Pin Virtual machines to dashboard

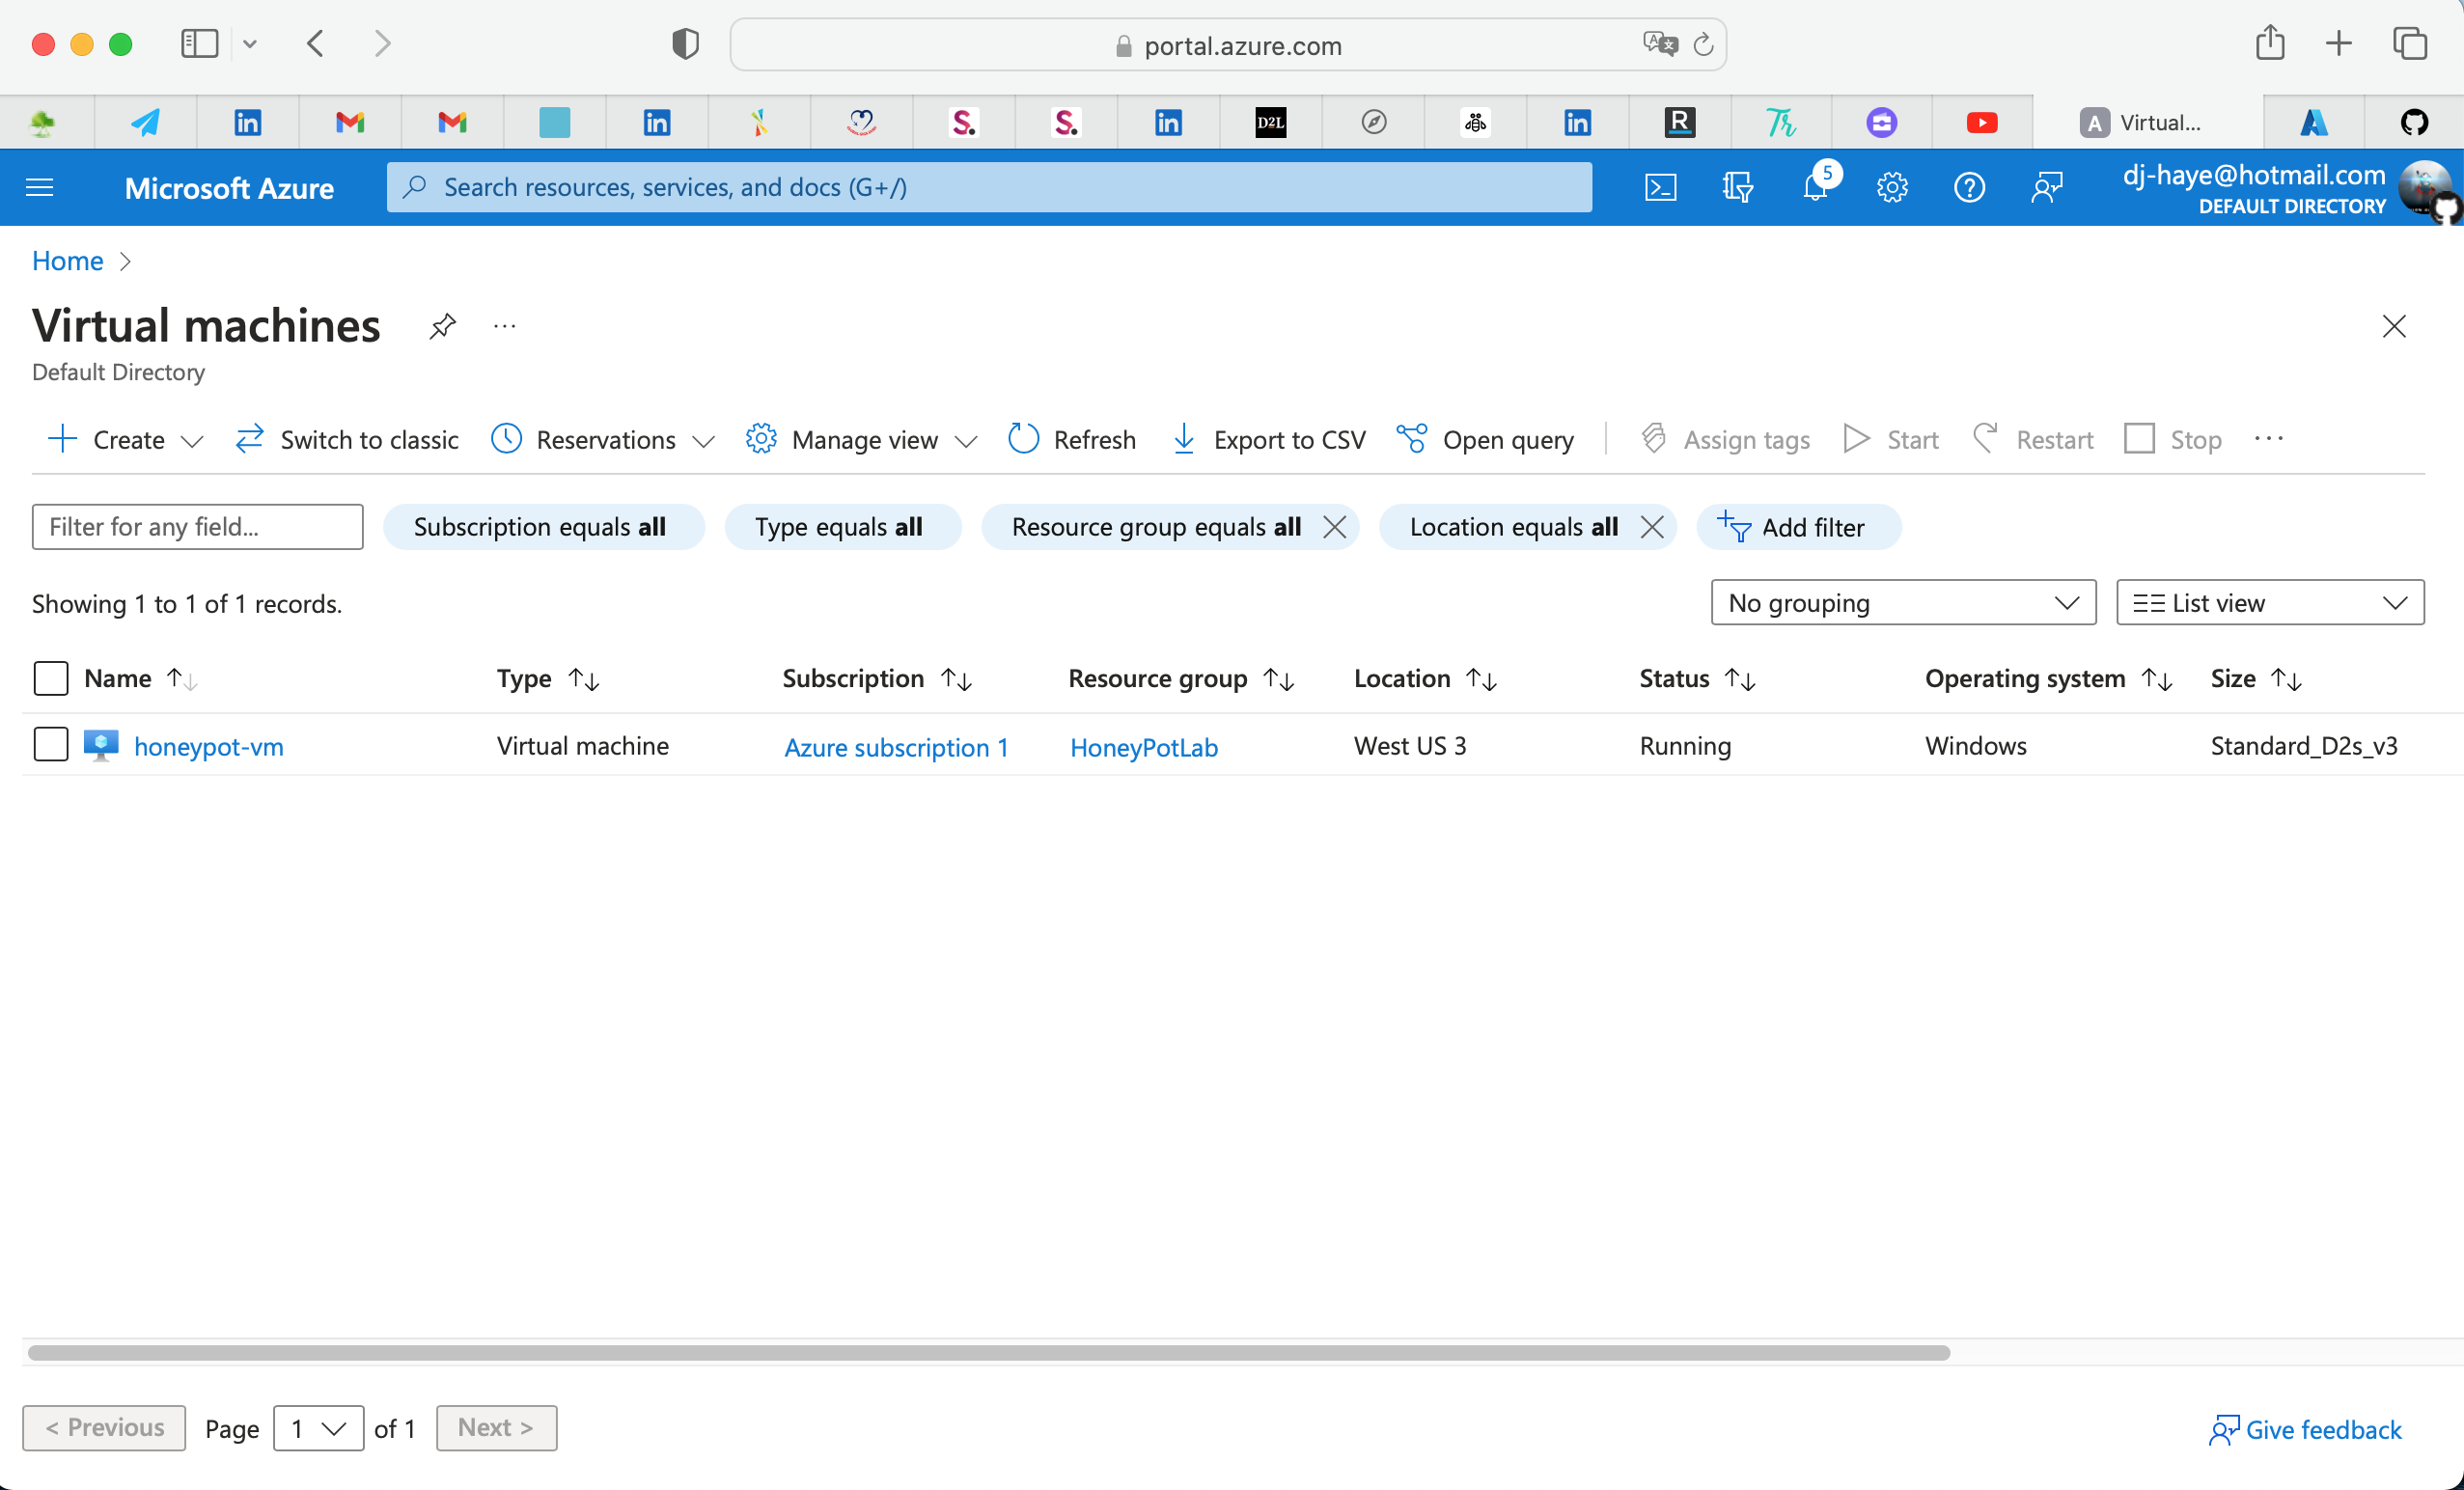(x=441, y=326)
